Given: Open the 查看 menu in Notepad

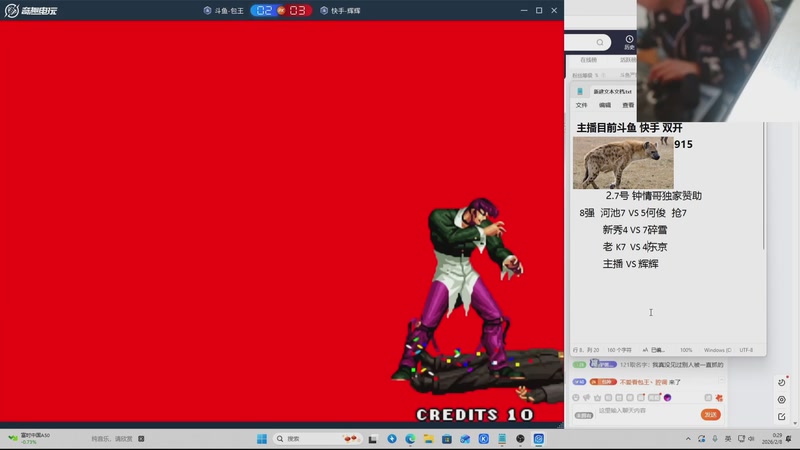Looking at the screenshot, I should coord(628,105).
